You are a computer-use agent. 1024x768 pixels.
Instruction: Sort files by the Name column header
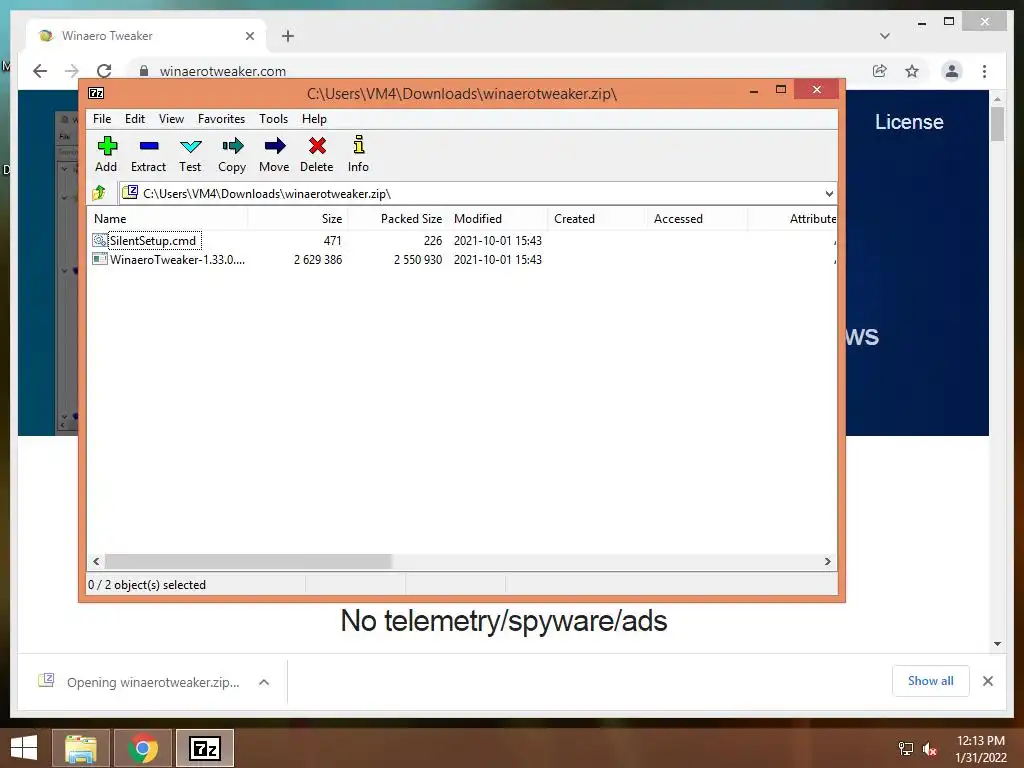coord(167,219)
